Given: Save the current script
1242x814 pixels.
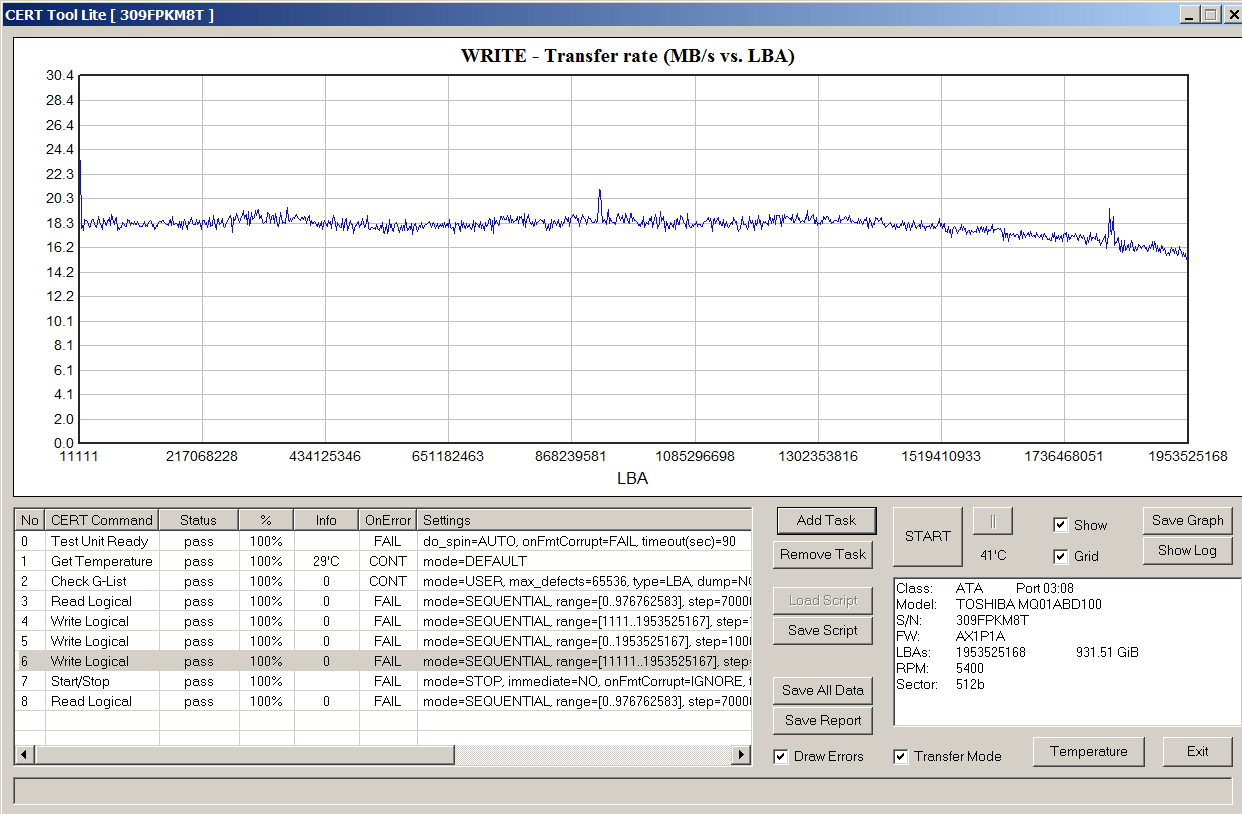Looking at the screenshot, I should click(823, 630).
